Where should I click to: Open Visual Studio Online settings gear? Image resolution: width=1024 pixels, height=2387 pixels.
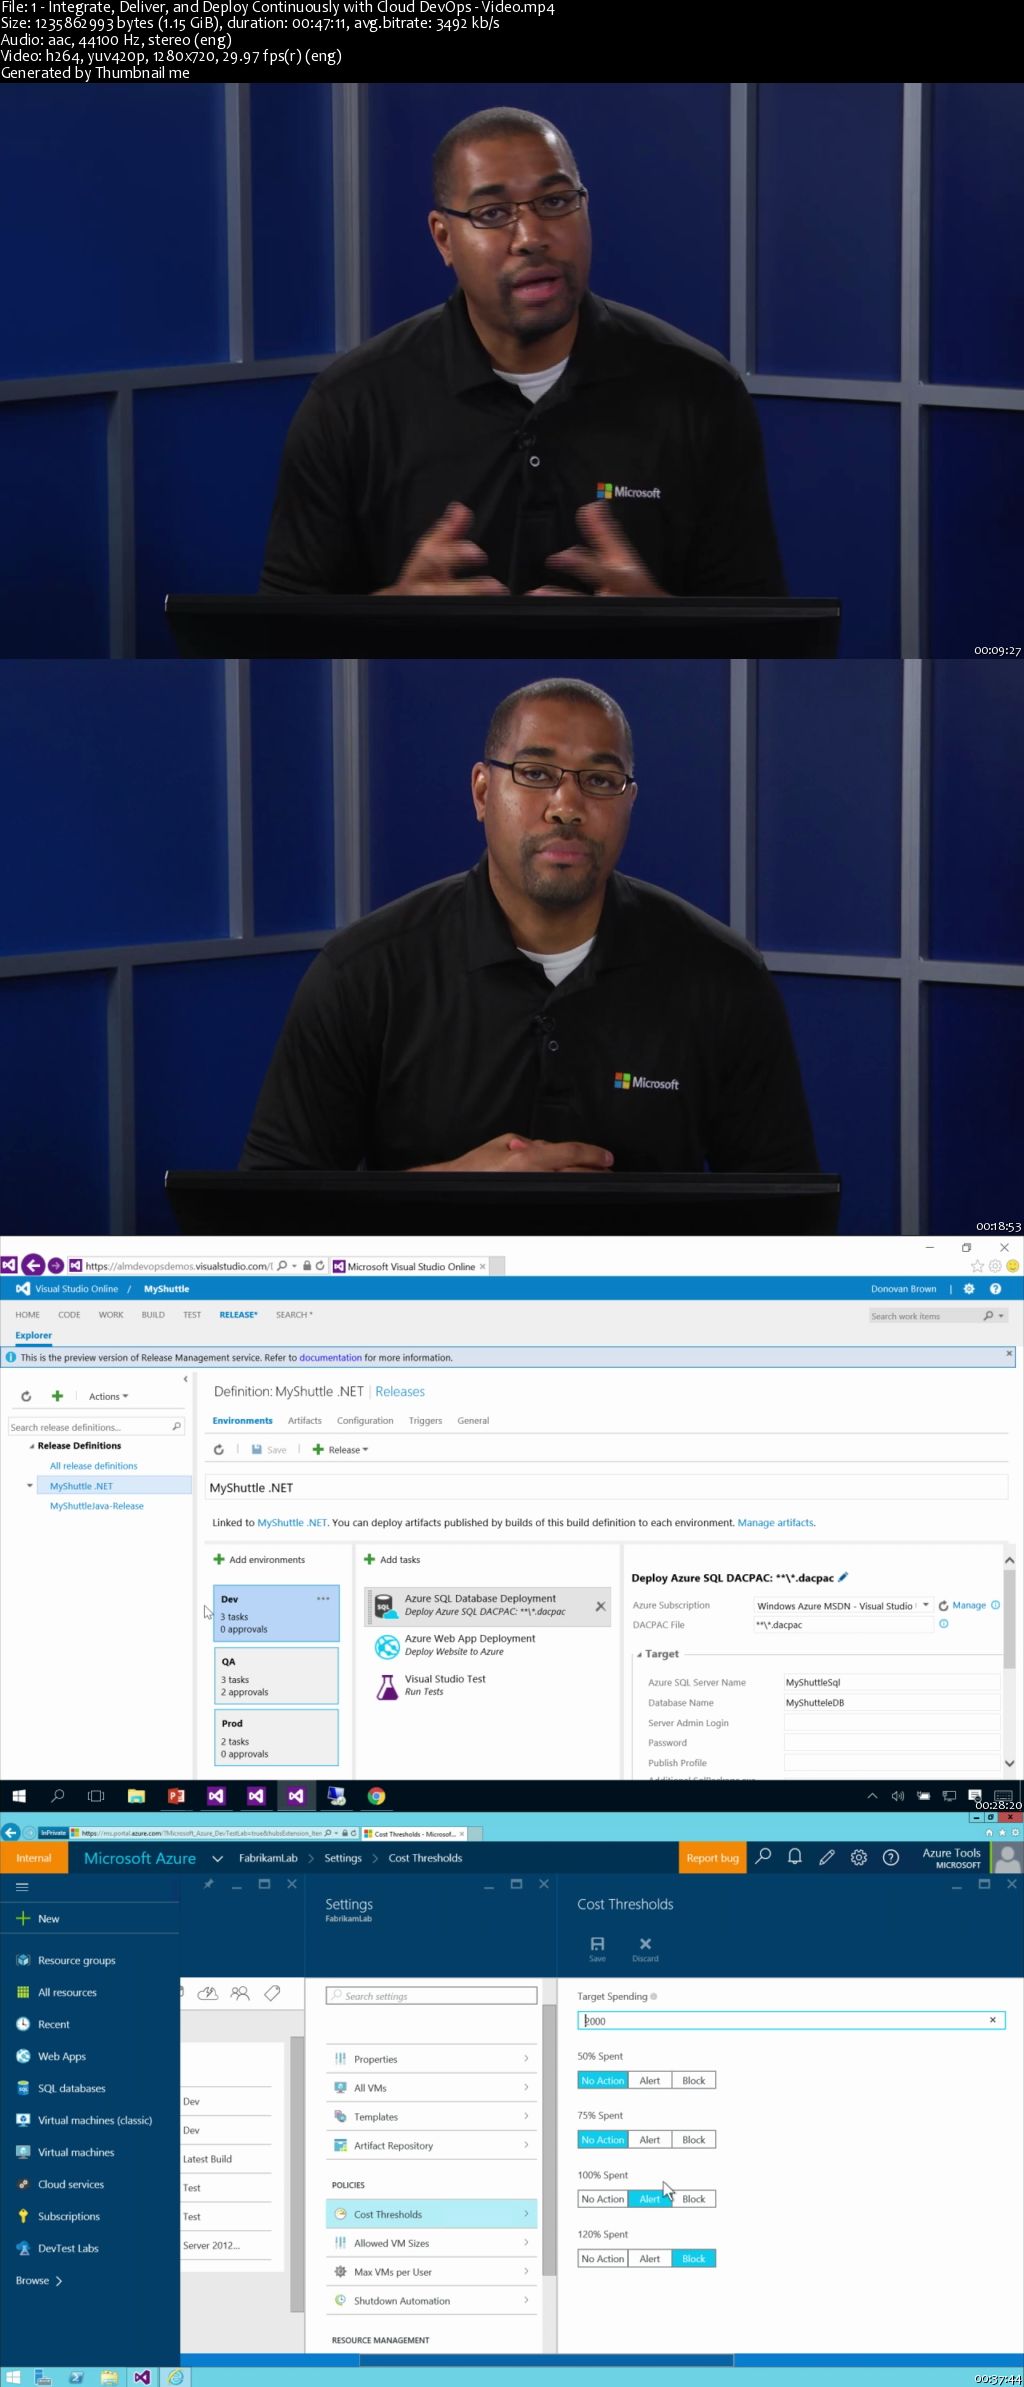click(968, 1289)
